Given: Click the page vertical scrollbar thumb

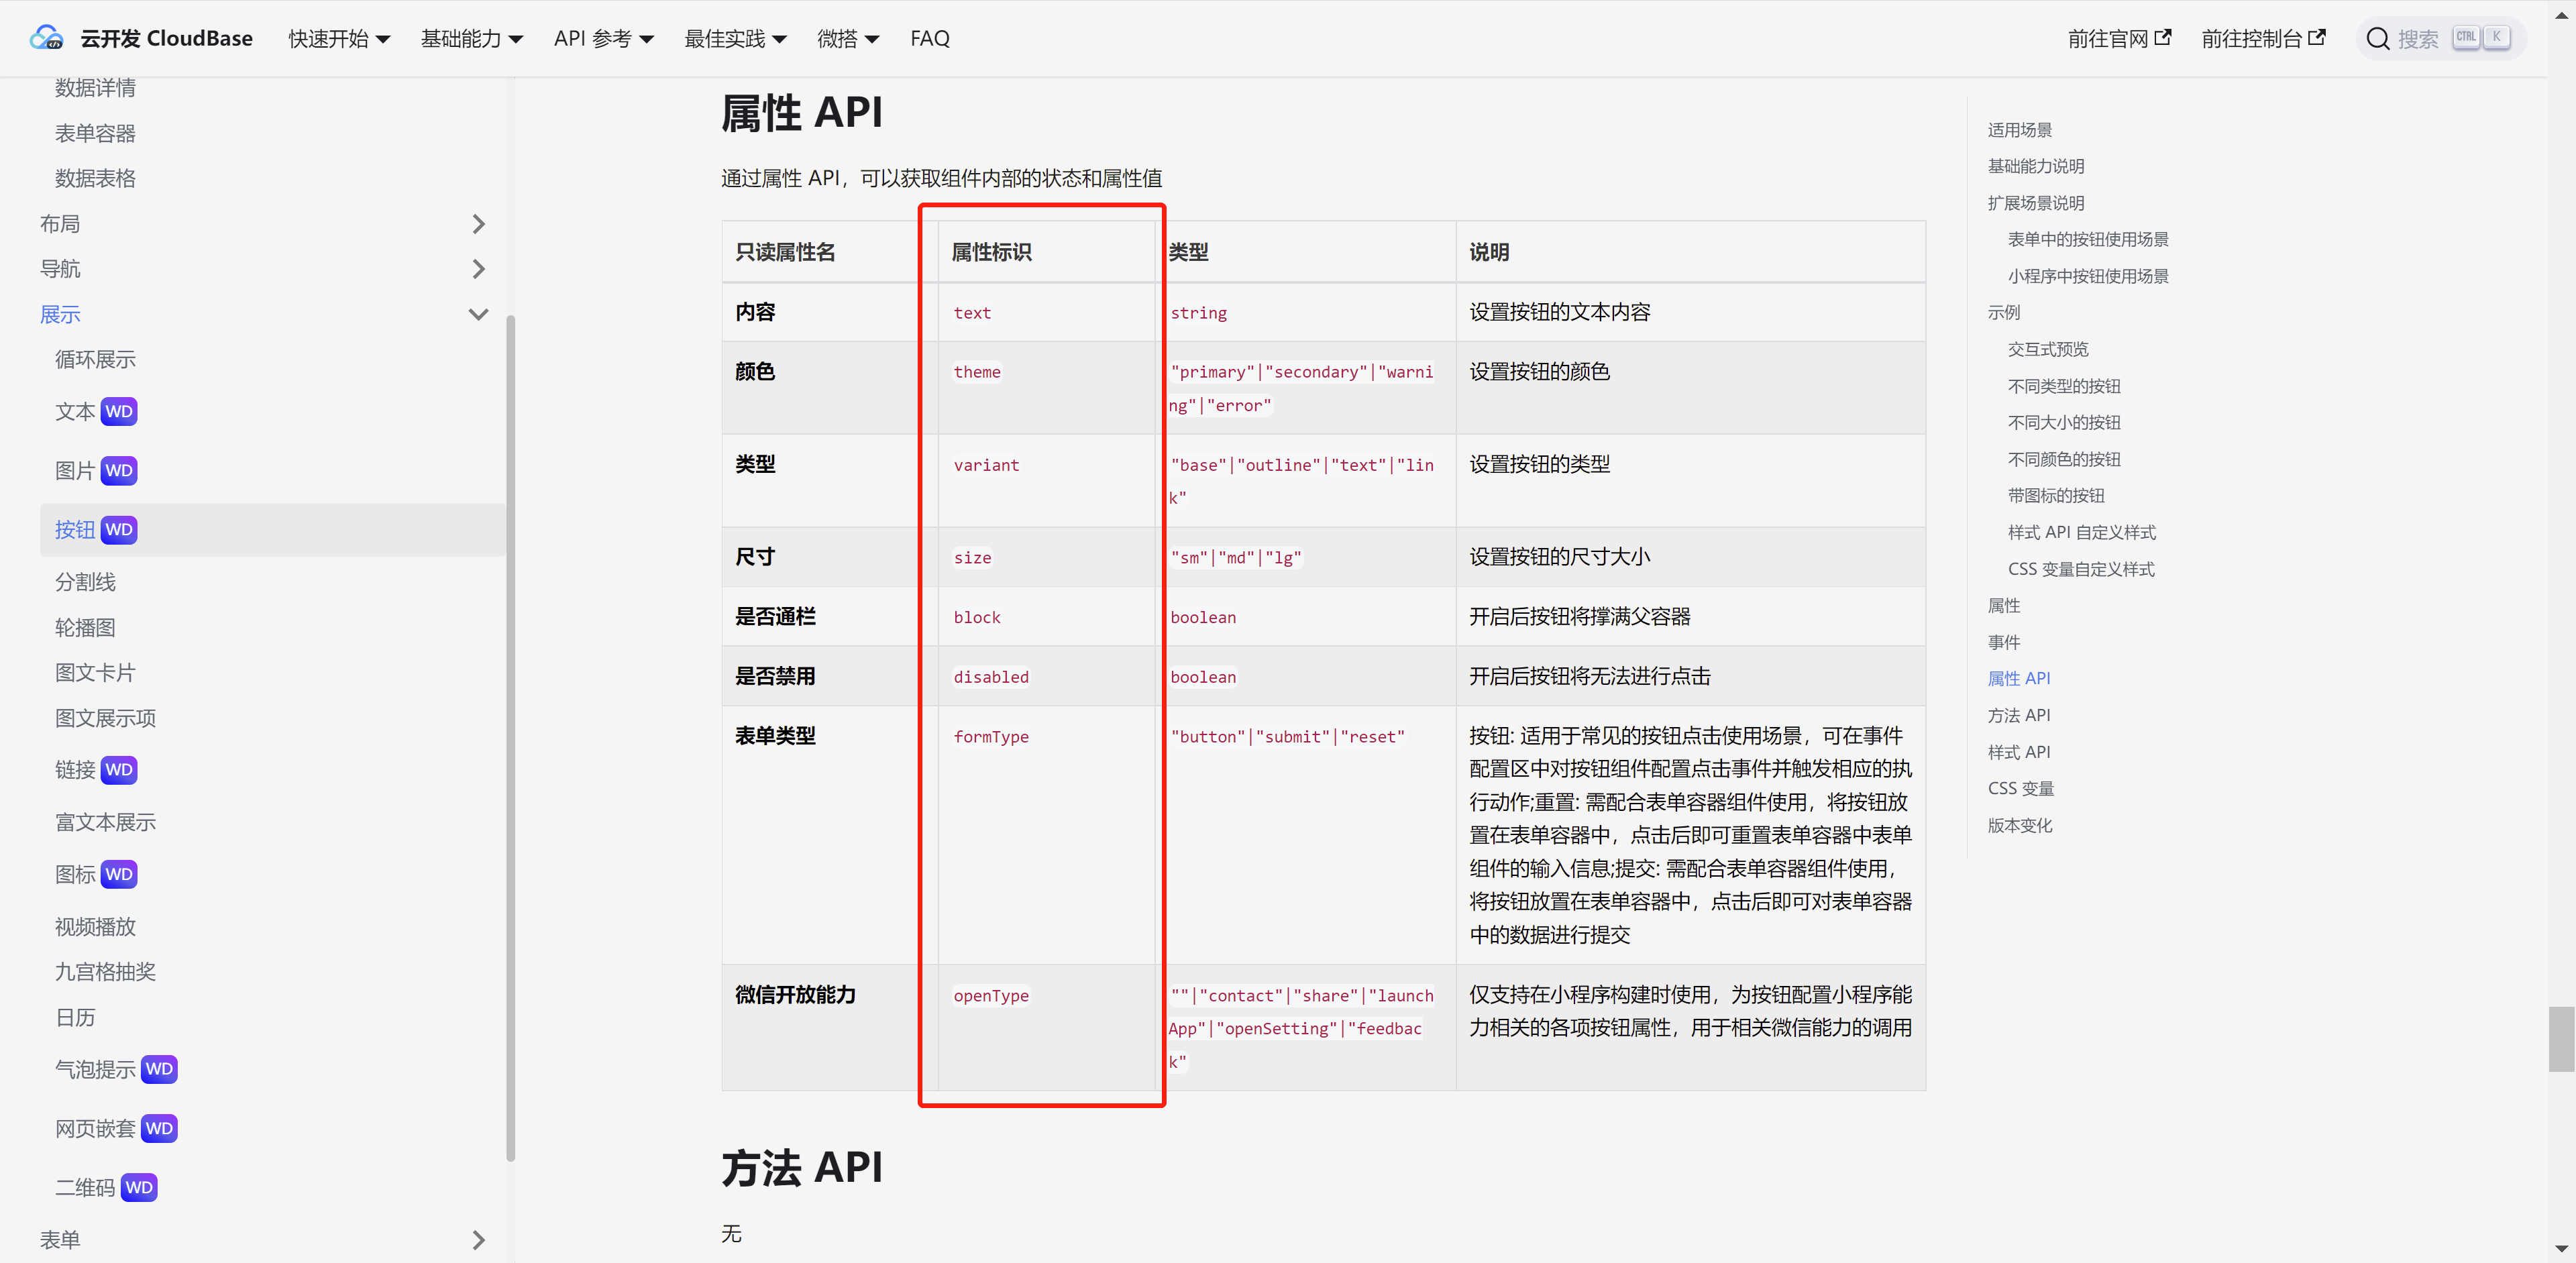Looking at the screenshot, I should [2561, 1039].
